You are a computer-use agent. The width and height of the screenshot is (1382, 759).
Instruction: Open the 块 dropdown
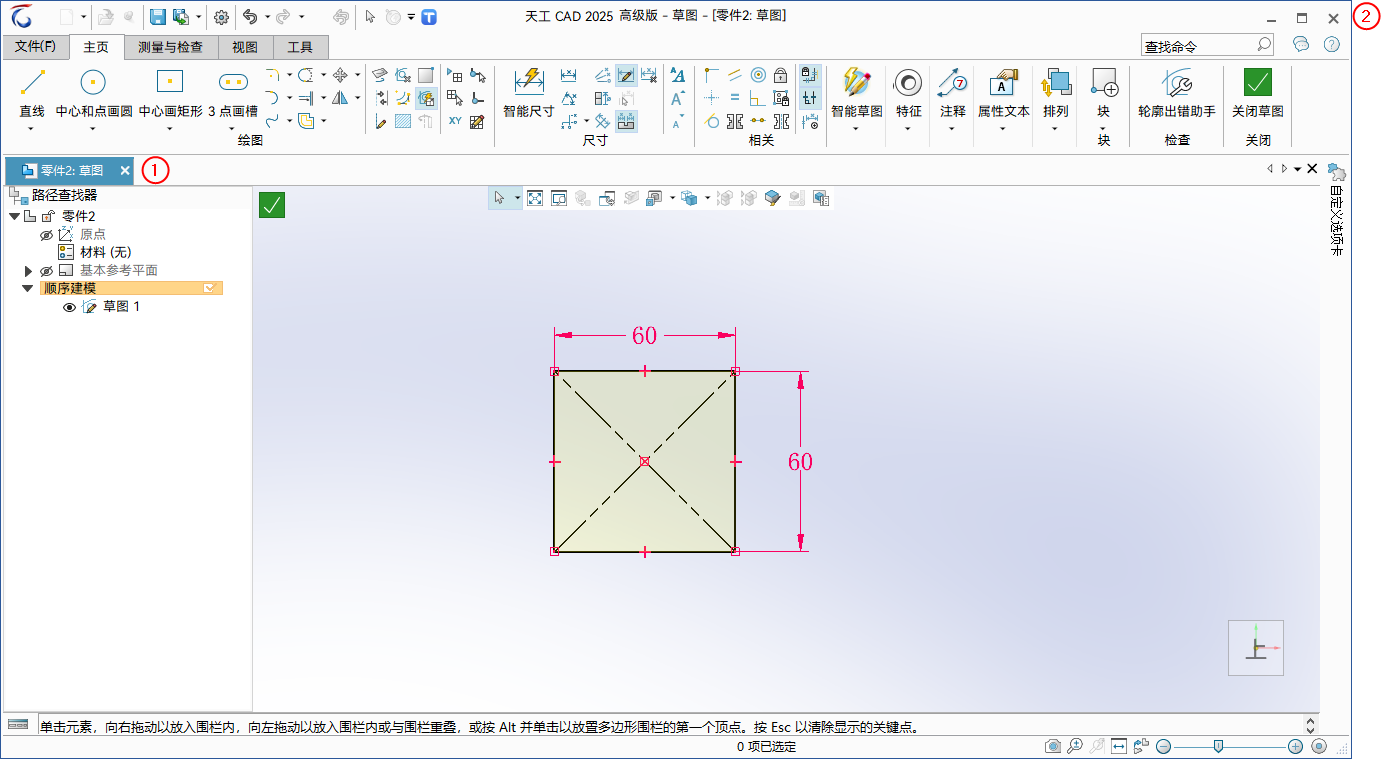coord(1103,129)
